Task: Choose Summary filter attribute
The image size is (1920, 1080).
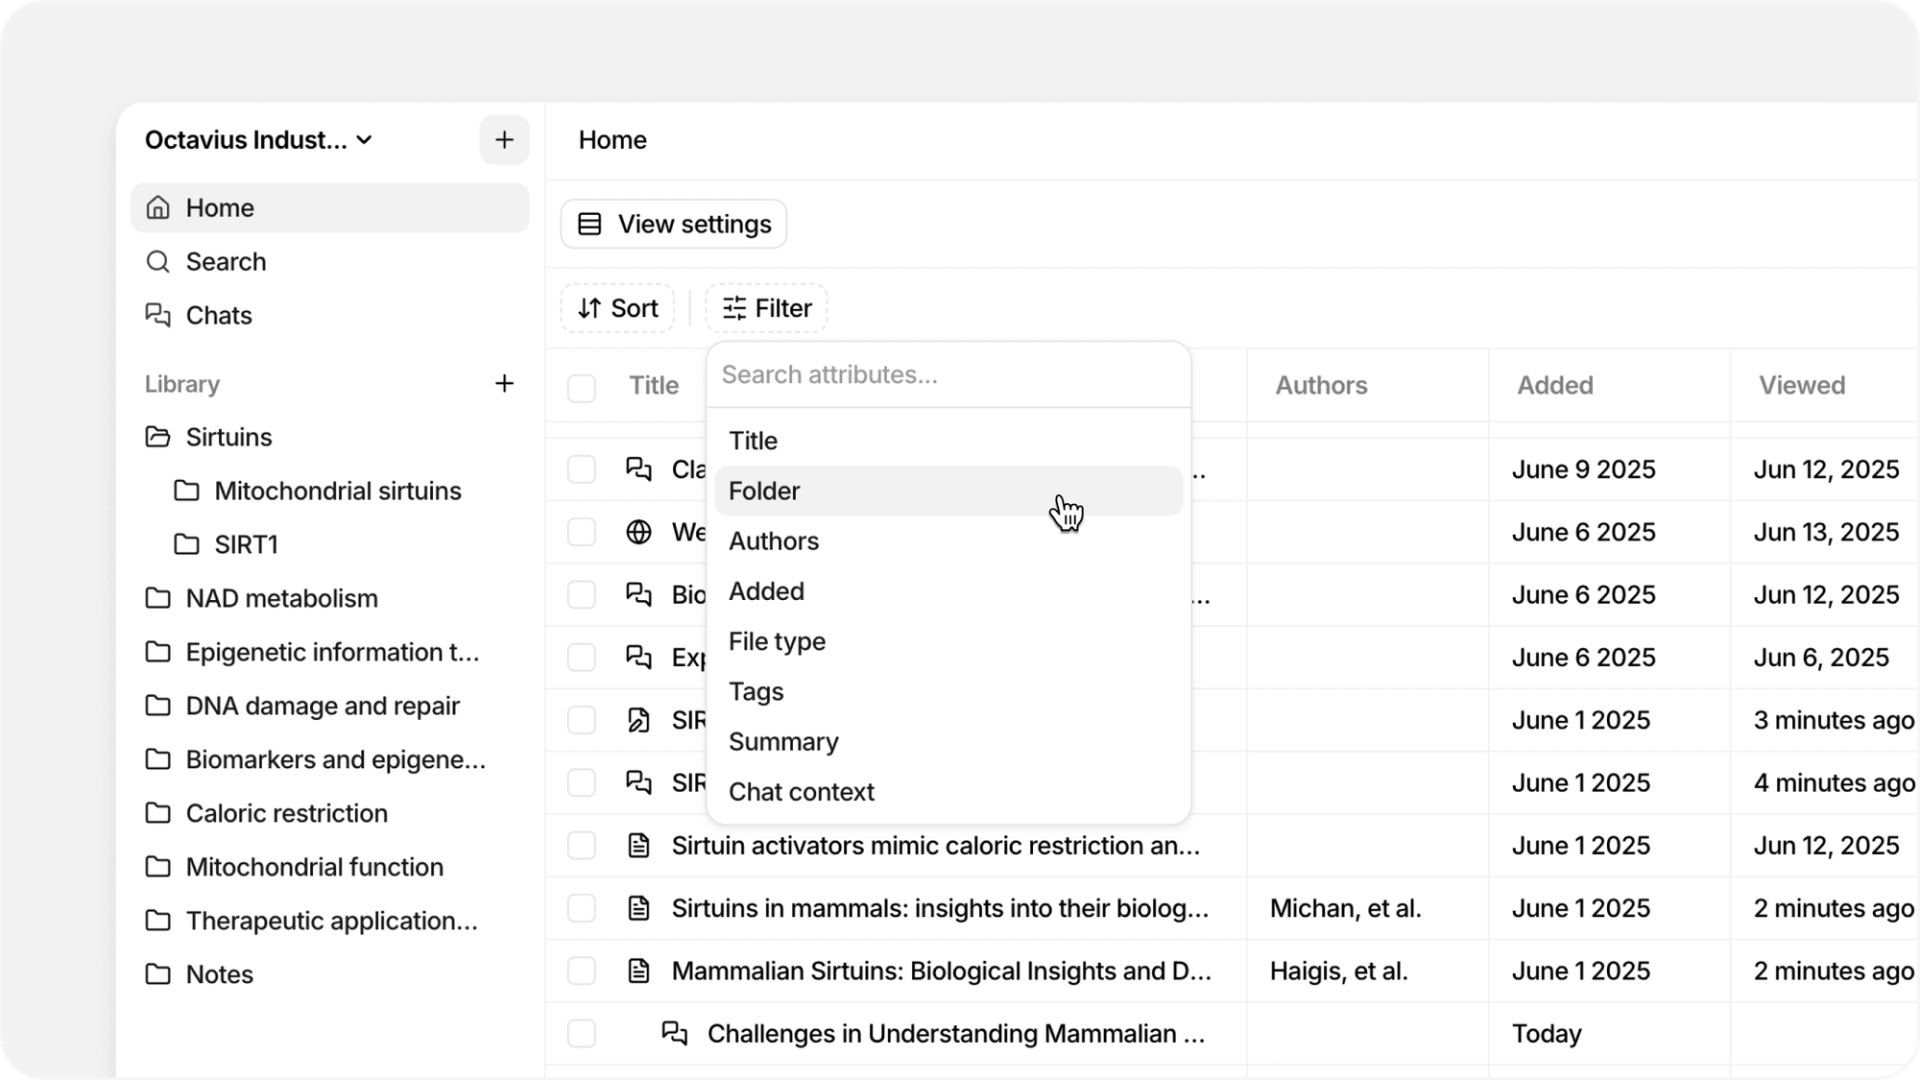Action: point(948,742)
